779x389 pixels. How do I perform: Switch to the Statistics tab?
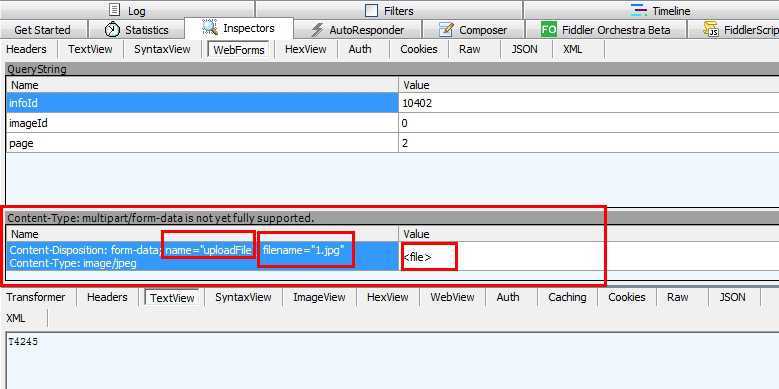pos(136,30)
